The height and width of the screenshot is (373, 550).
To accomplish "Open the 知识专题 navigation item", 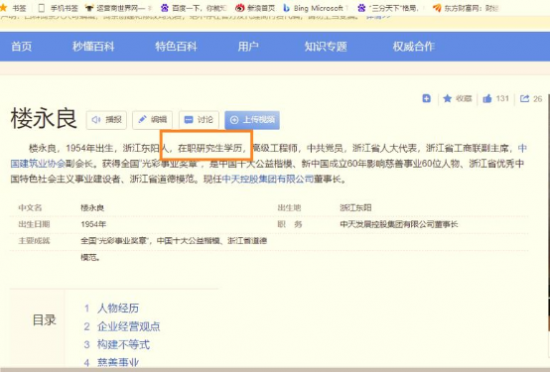I will (x=326, y=46).
